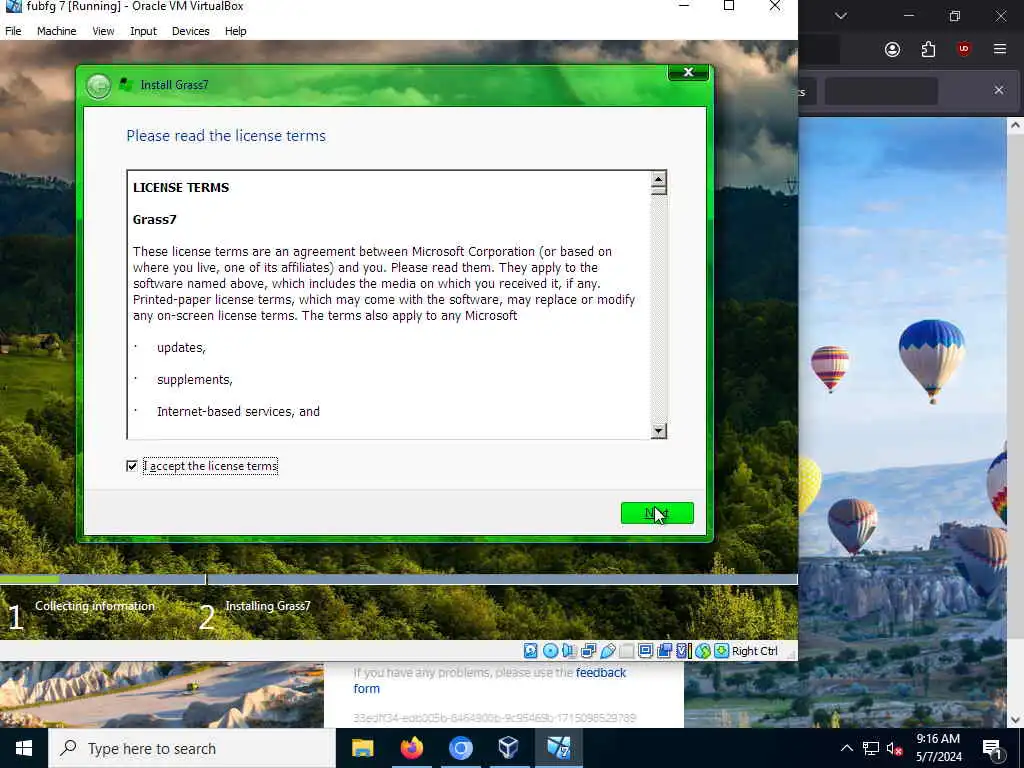Click the green Next button
1024x768 pixels.
click(x=657, y=513)
